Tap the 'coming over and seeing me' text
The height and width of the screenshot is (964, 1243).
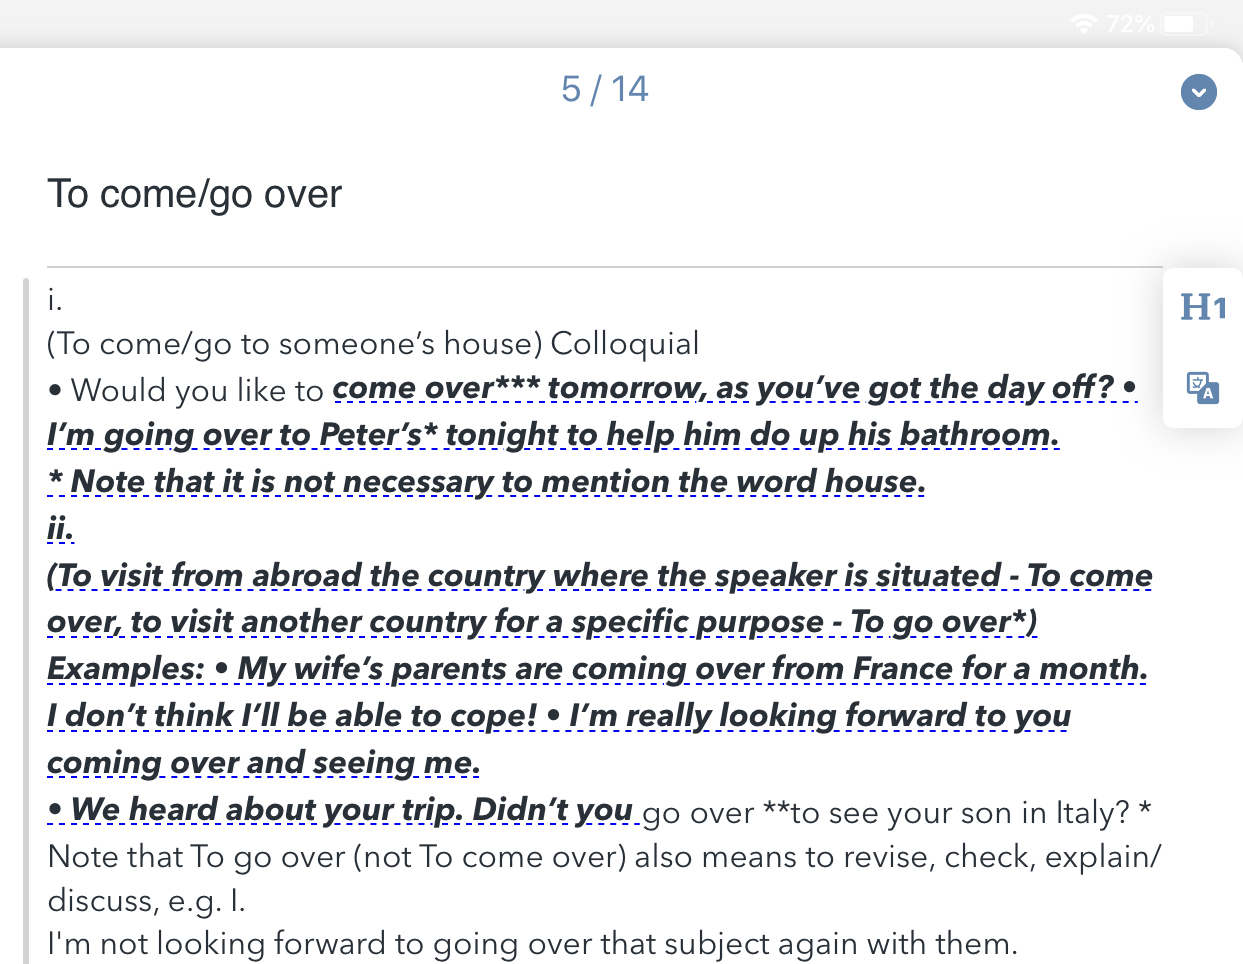coord(264,763)
